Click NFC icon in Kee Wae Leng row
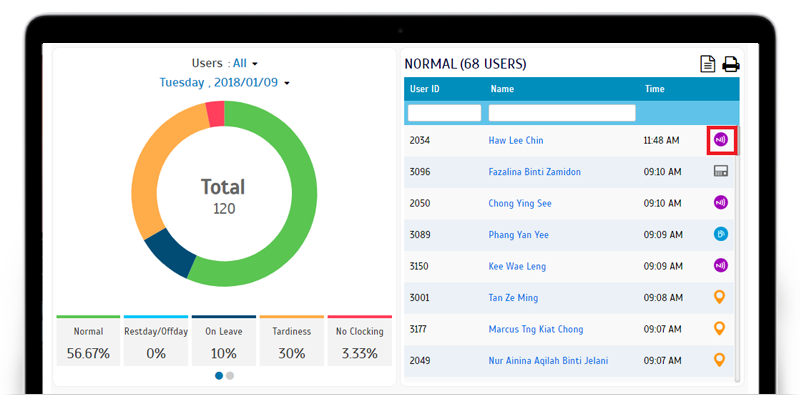Viewport: 800px width, 395px height. (720, 265)
